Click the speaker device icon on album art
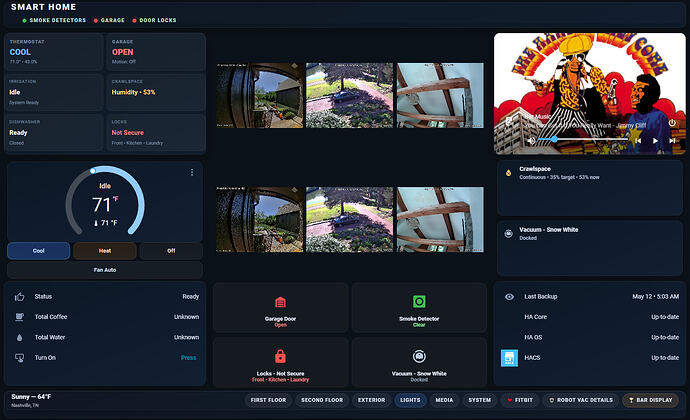 (509, 120)
